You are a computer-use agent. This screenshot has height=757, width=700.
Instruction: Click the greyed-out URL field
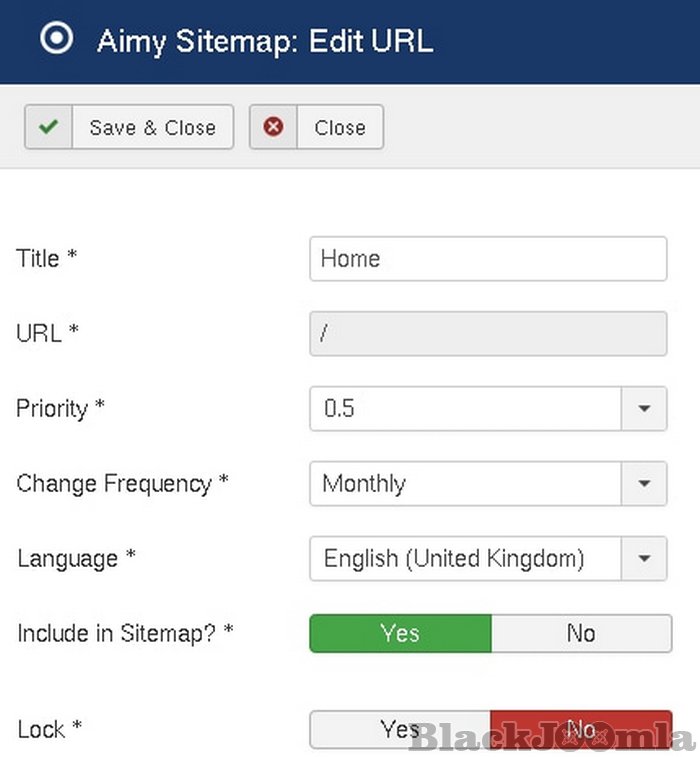pyautogui.click(x=488, y=334)
